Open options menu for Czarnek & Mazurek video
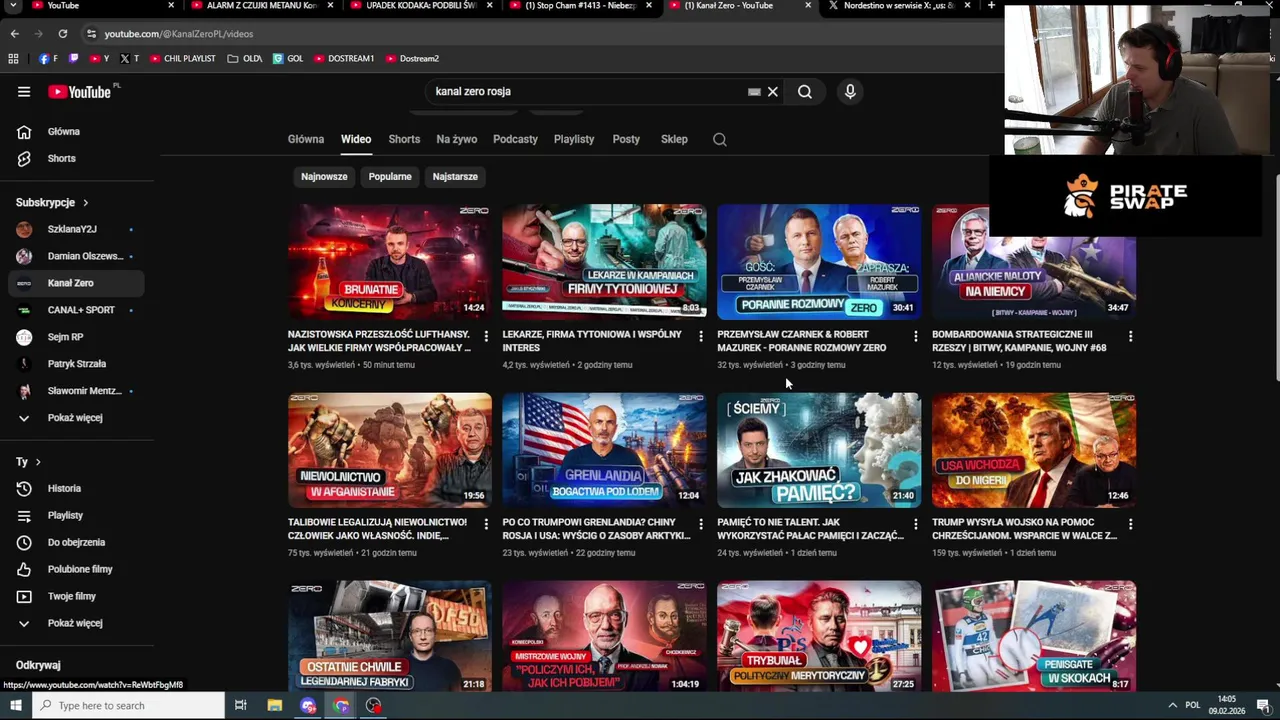The height and width of the screenshot is (720, 1280). (916, 336)
